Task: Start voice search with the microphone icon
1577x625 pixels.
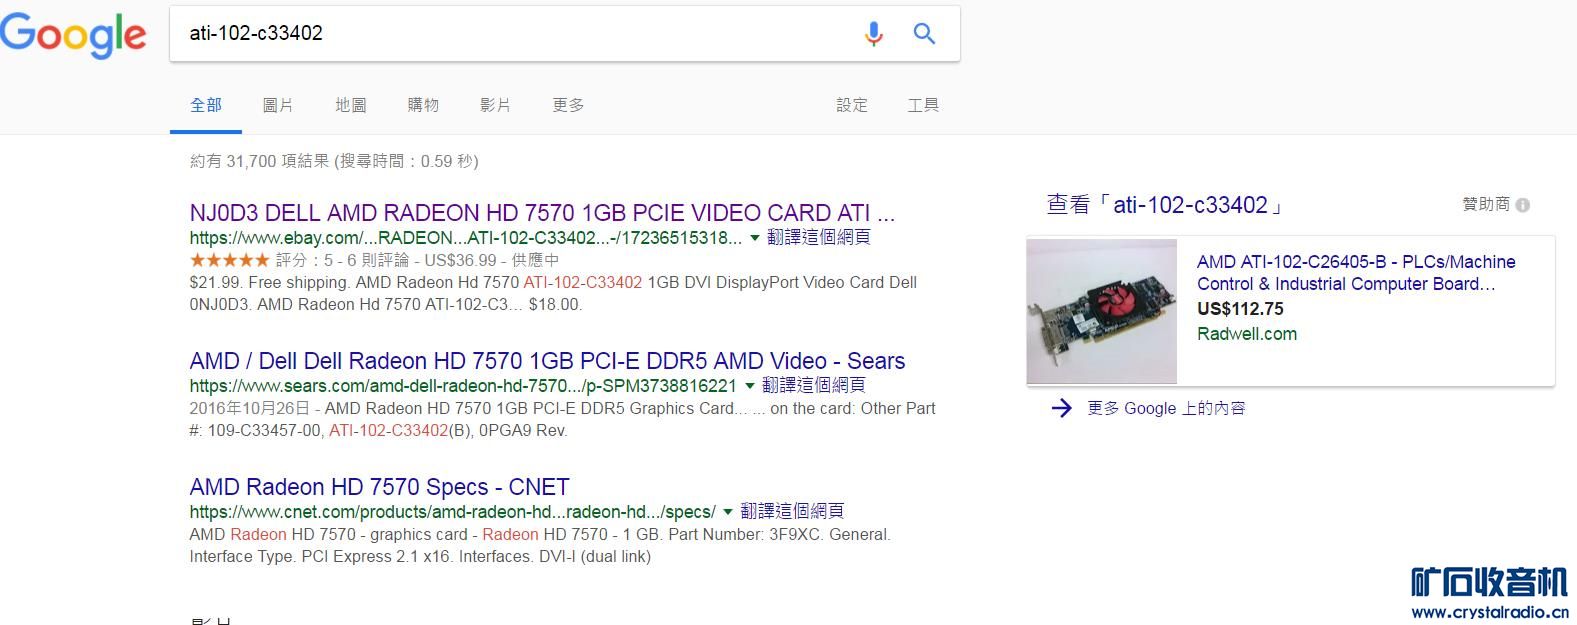Action: [x=873, y=34]
